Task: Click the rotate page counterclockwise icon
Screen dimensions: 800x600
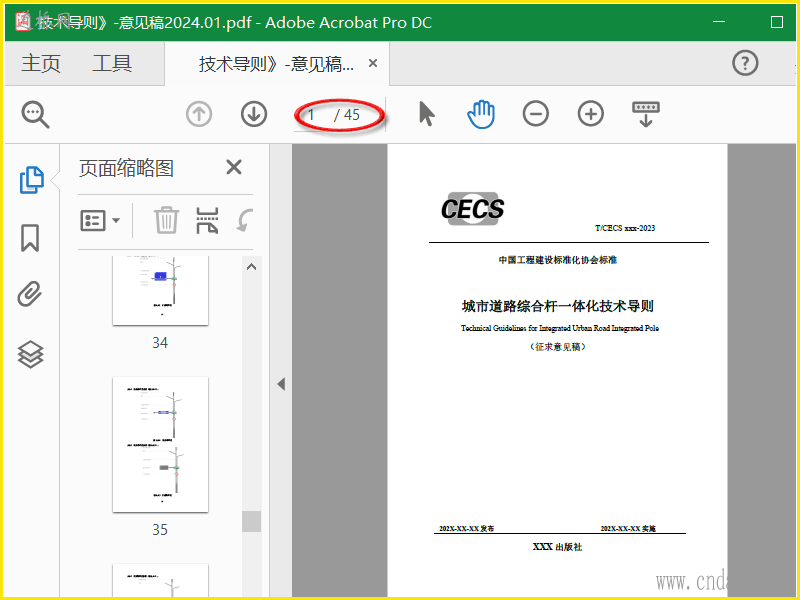Action: point(245,221)
